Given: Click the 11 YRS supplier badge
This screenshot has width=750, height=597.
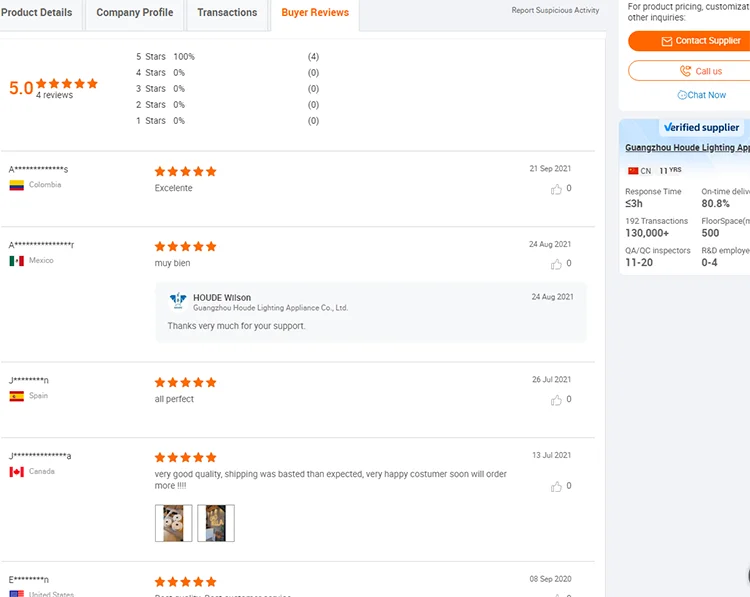Looking at the screenshot, I should tap(670, 170).
